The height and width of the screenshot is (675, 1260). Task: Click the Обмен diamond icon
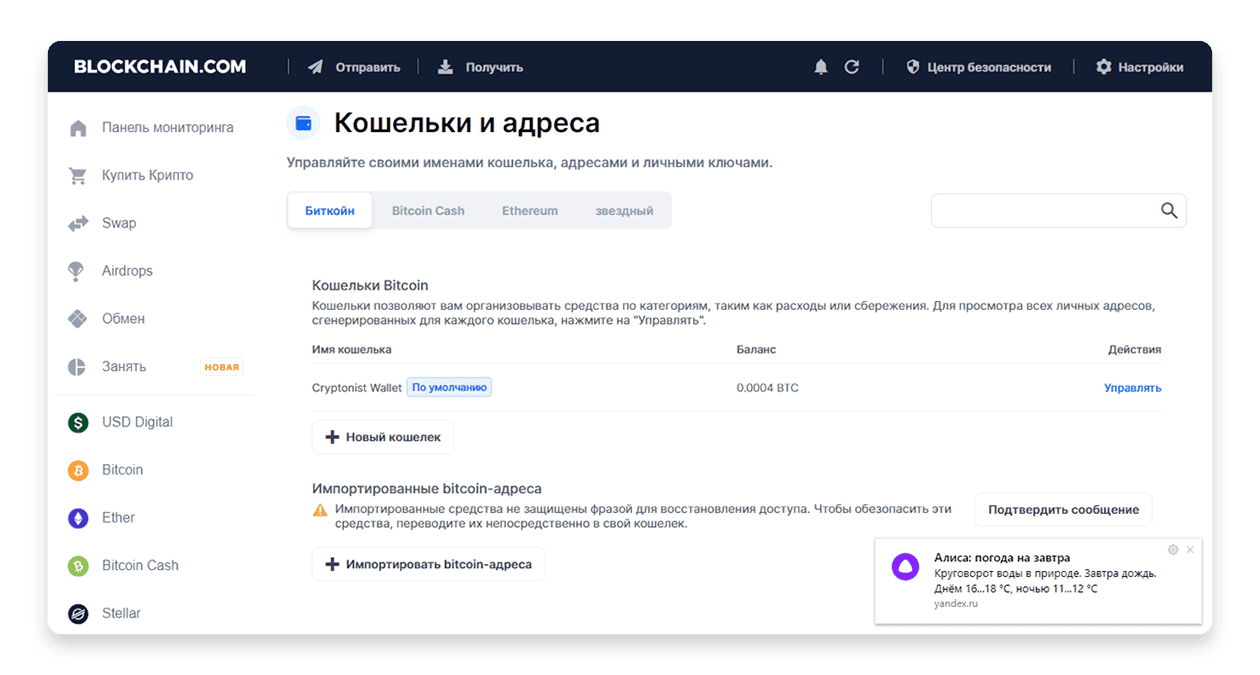[x=78, y=319]
